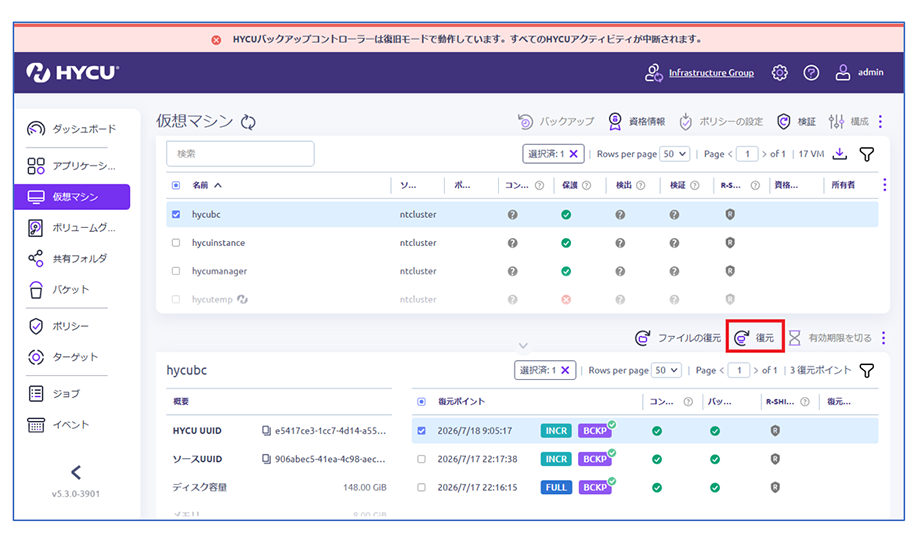This screenshot has height=550, width=920.
Task: Clear VM selection via 選択済: 1 X
Action: pos(574,154)
